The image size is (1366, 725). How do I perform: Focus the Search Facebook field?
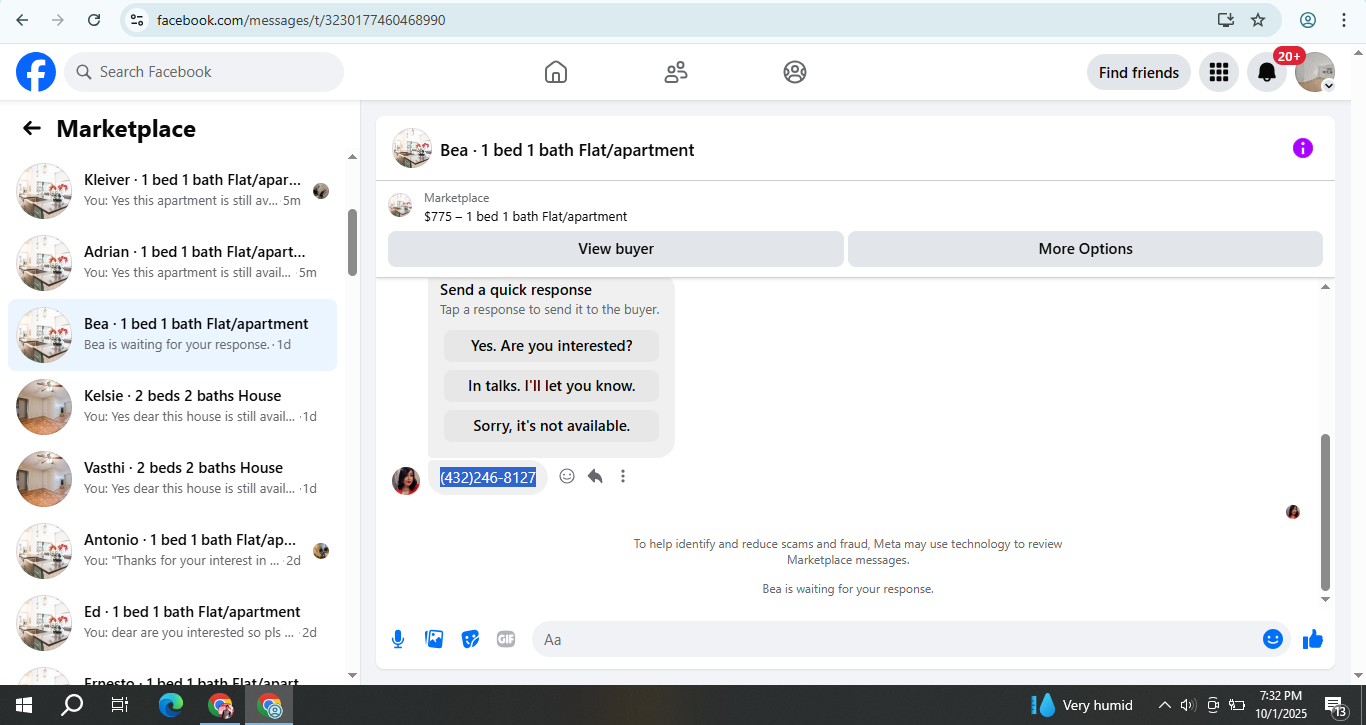(204, 72)
